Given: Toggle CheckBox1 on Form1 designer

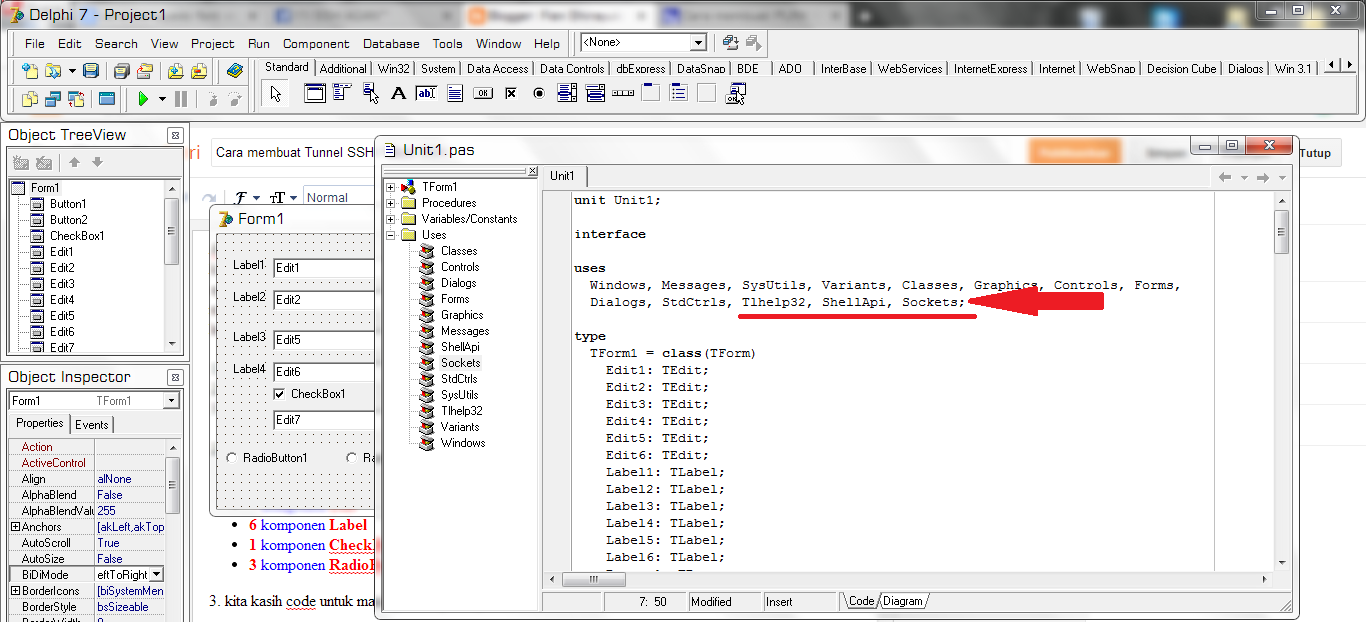Looking at the screenshot, I should (x=280, y=394).
